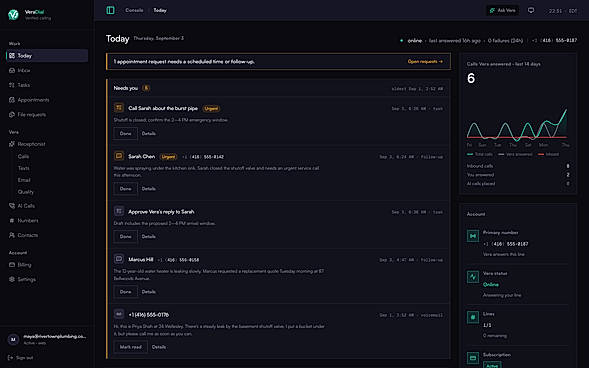Open Billing under Account
This screenshot has height=368, width=589.
(x=47, y=265)
